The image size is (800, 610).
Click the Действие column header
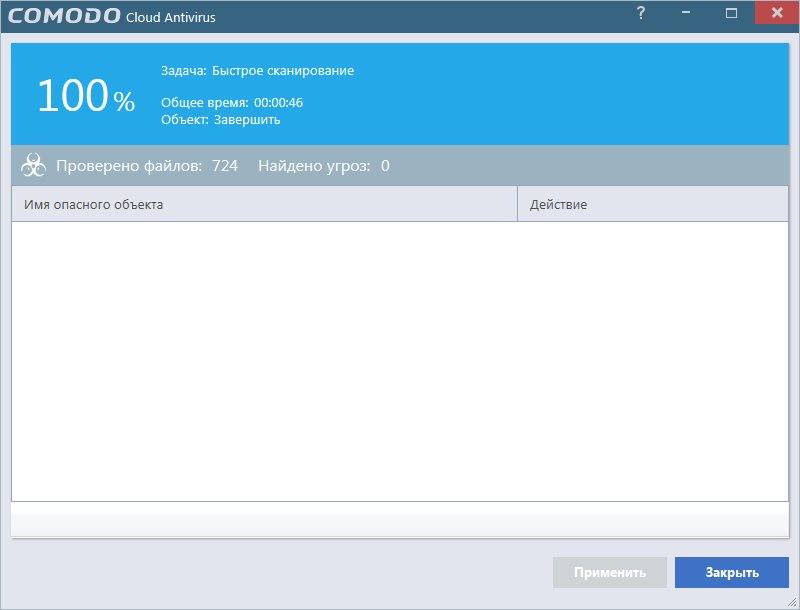tap(653, 204)
